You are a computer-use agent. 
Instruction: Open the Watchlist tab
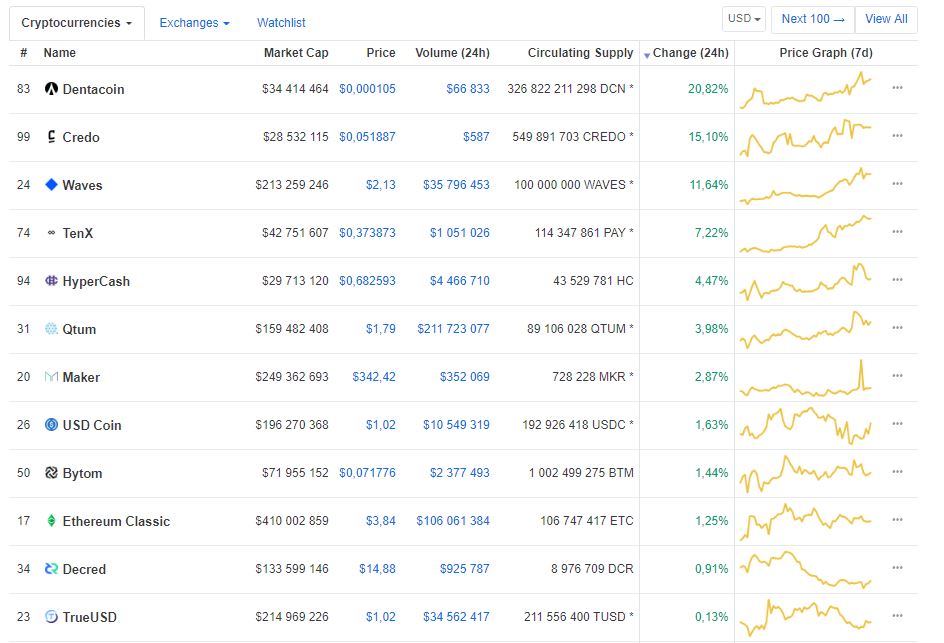(x=281, y=23)
